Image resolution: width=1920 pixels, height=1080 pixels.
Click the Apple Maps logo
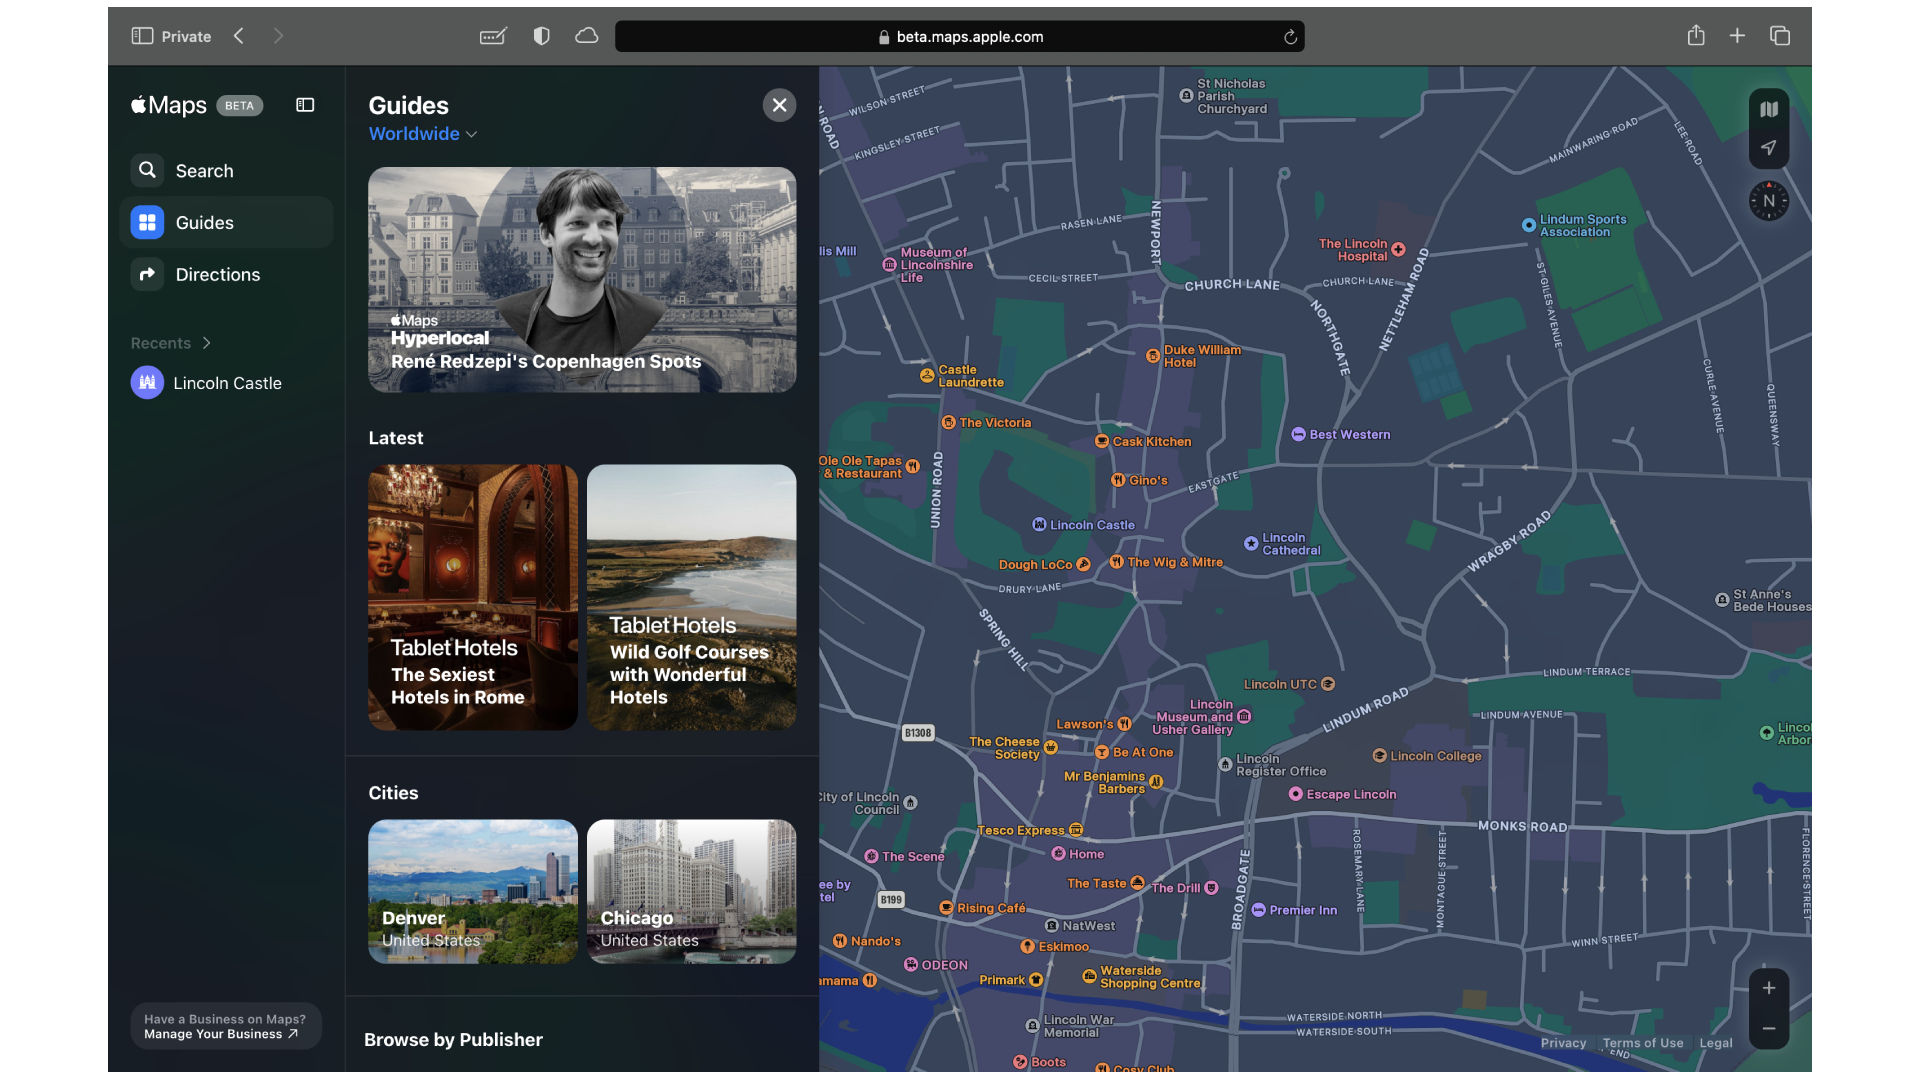[x=169, y=105]
